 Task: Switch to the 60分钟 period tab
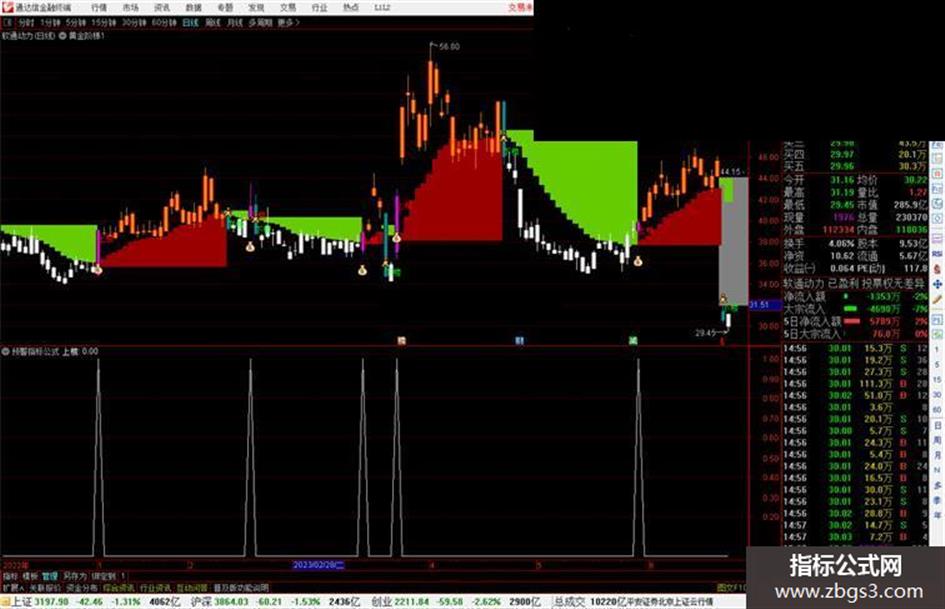[x=164, y=22]
